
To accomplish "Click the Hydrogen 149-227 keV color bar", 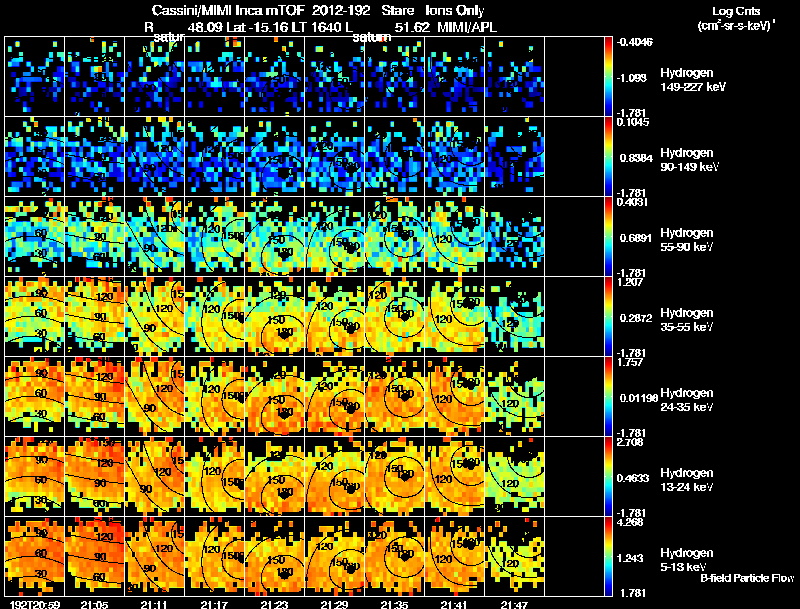I will point(608,77).
